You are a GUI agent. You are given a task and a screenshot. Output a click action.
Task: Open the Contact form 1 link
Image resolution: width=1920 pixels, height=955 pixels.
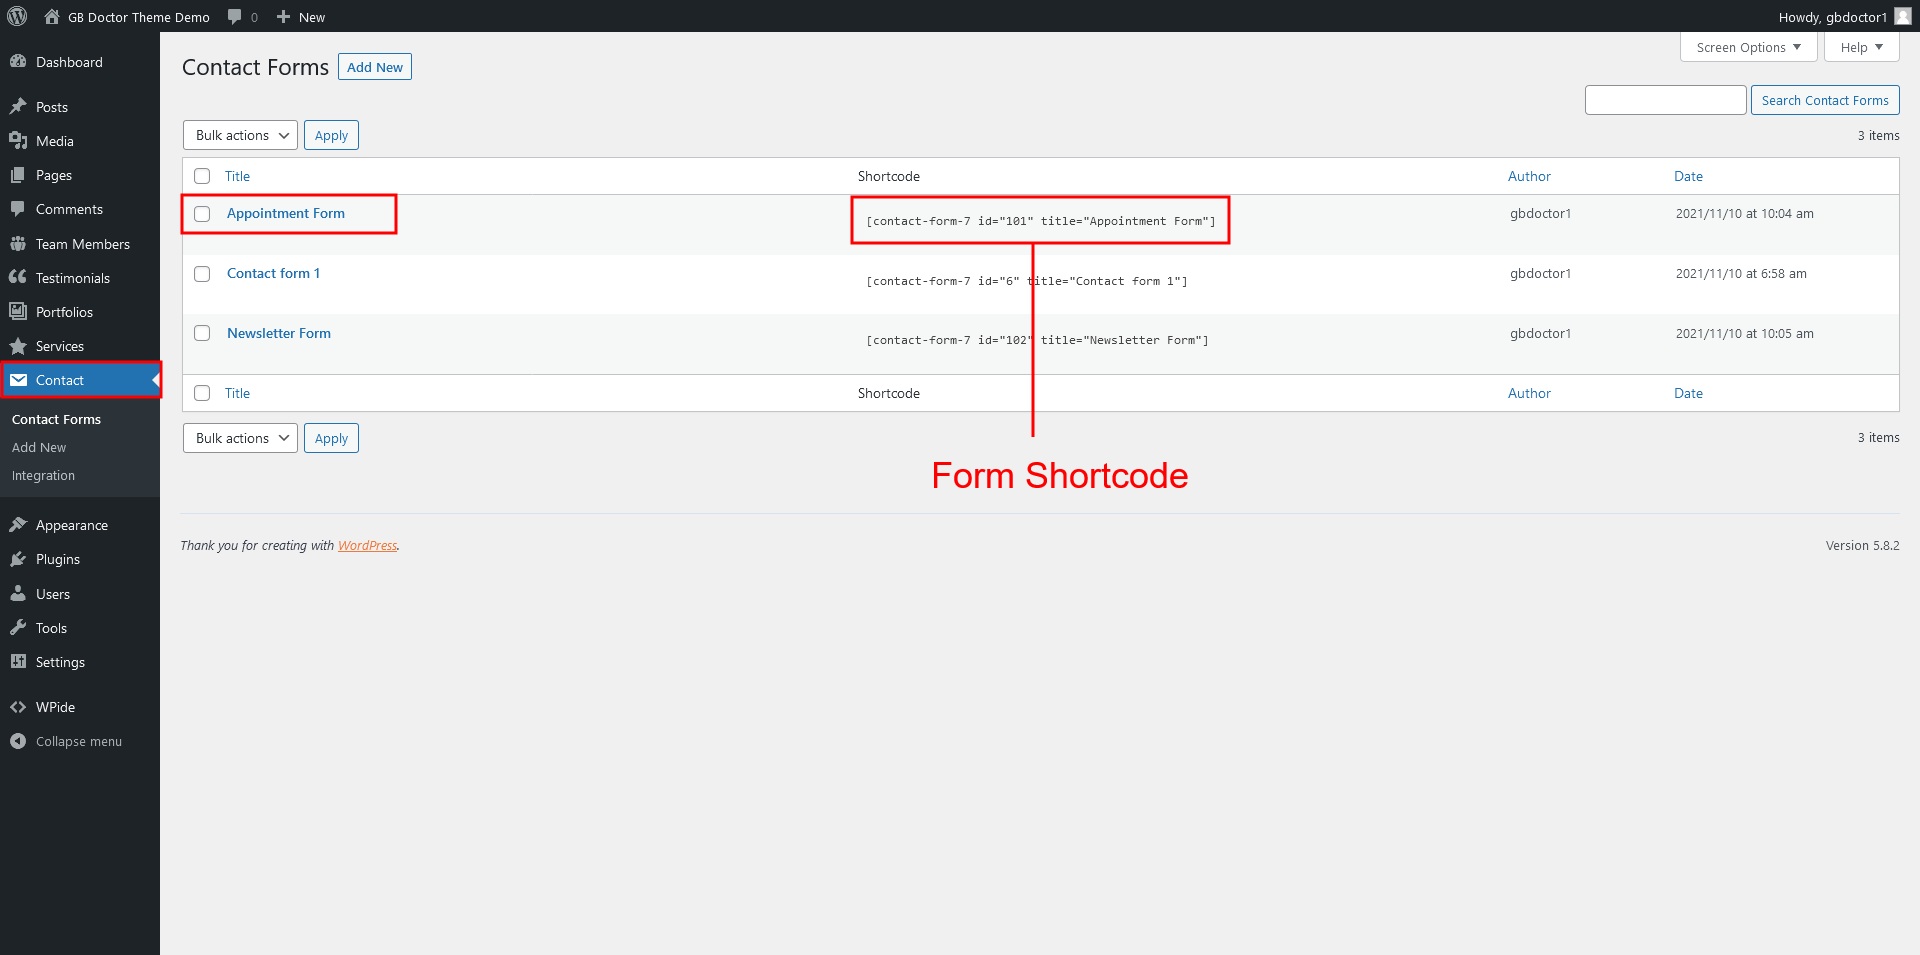(x=273, y=273)
